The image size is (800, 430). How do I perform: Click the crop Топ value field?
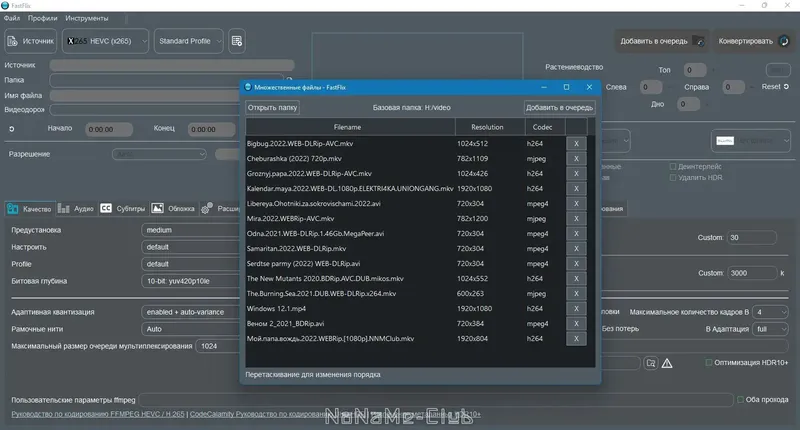pos(694,70)
